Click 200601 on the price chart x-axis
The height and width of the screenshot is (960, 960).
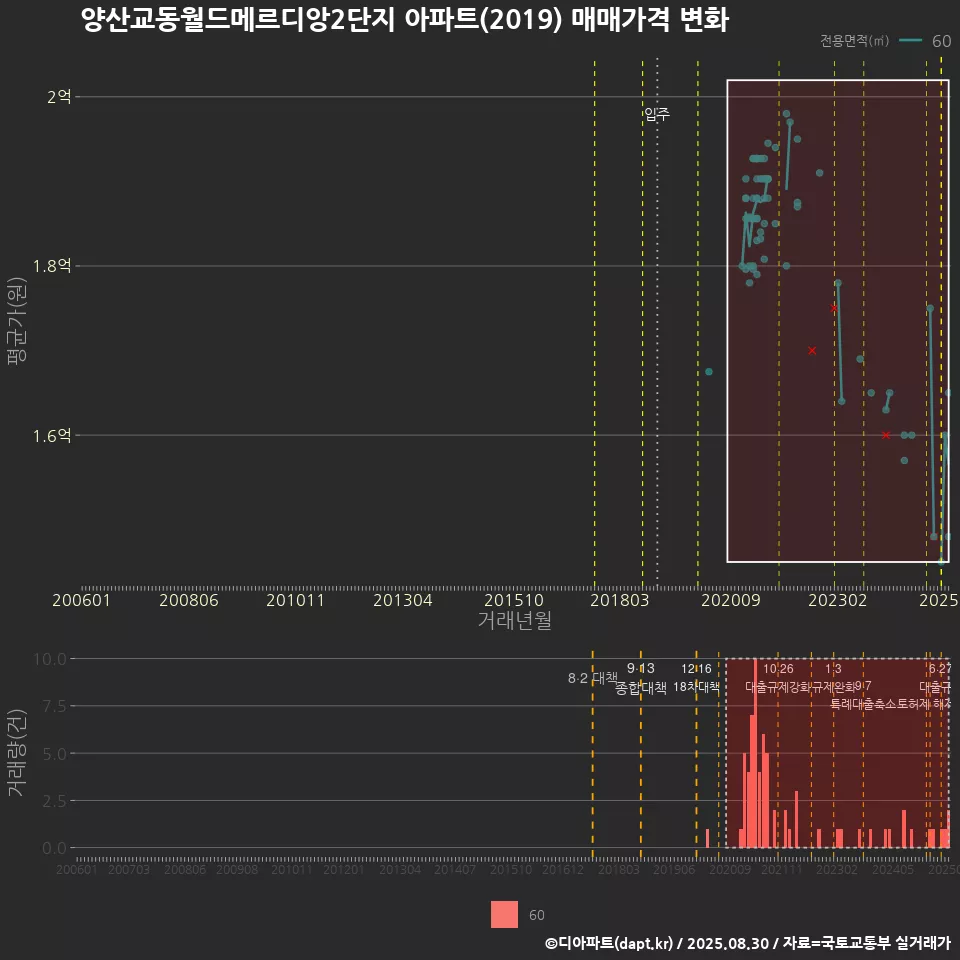81,600
